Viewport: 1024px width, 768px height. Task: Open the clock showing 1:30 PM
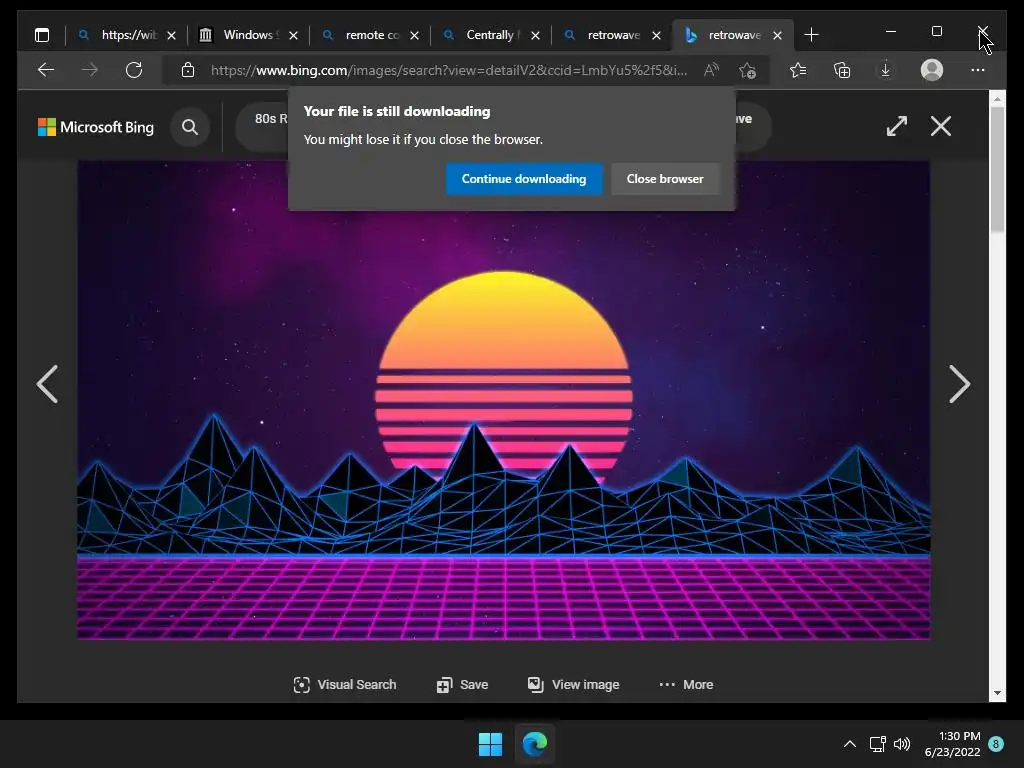point(953,744)
